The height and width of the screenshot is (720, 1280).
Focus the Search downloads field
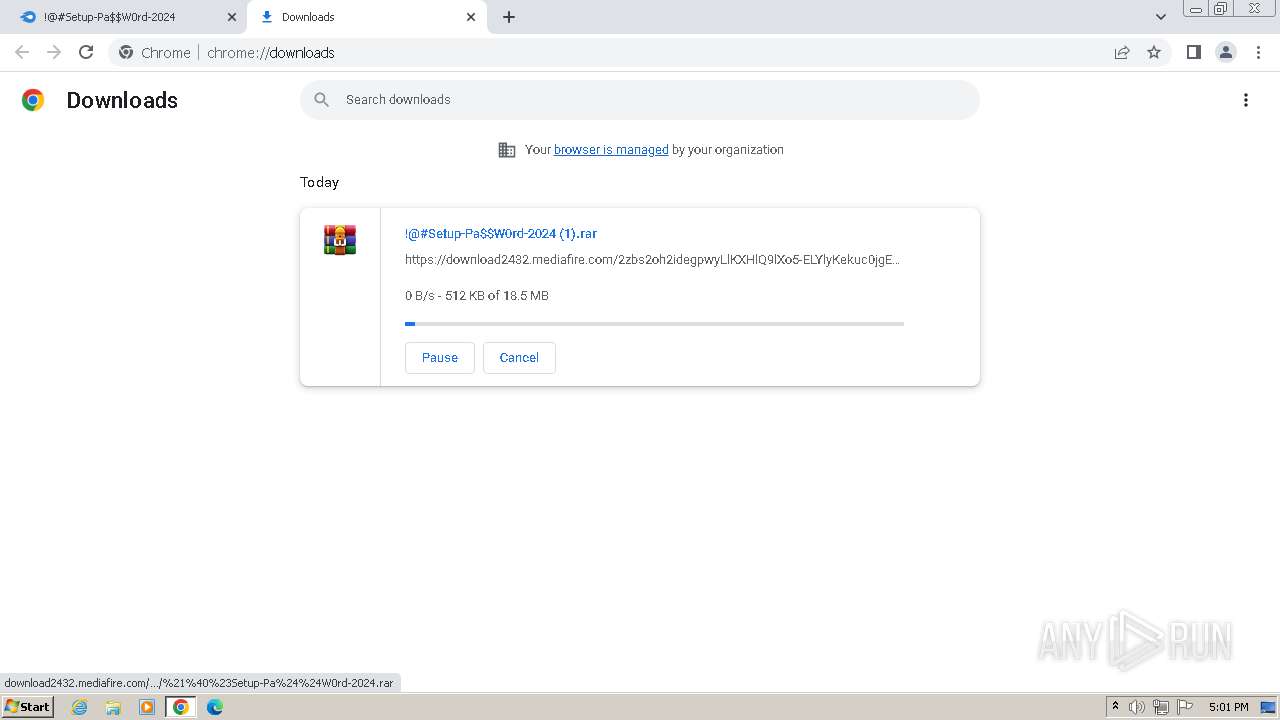click(640, 100)
